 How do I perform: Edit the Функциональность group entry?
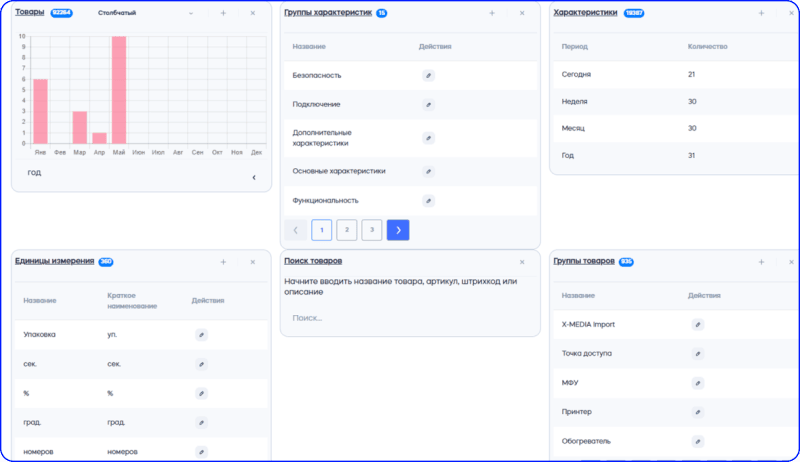coord(429,200)
